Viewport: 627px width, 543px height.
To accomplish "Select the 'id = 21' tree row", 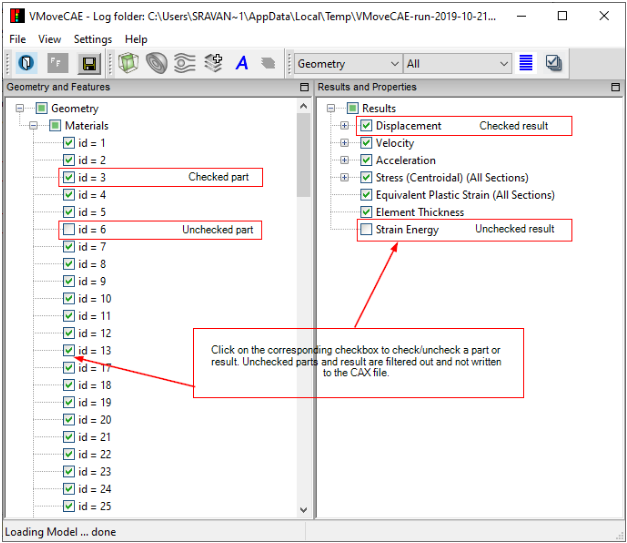I will (x=94, y=437).
